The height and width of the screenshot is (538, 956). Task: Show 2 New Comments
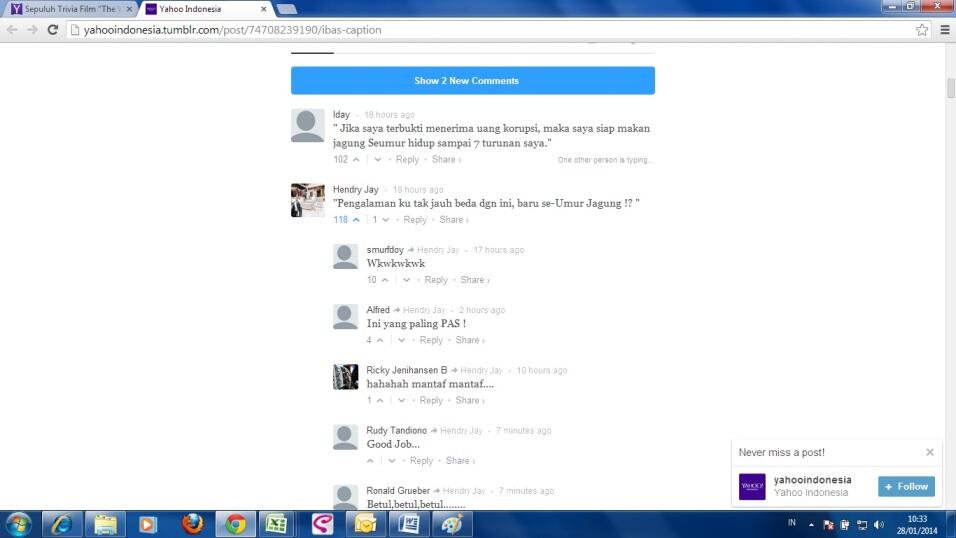pos(473,81)
